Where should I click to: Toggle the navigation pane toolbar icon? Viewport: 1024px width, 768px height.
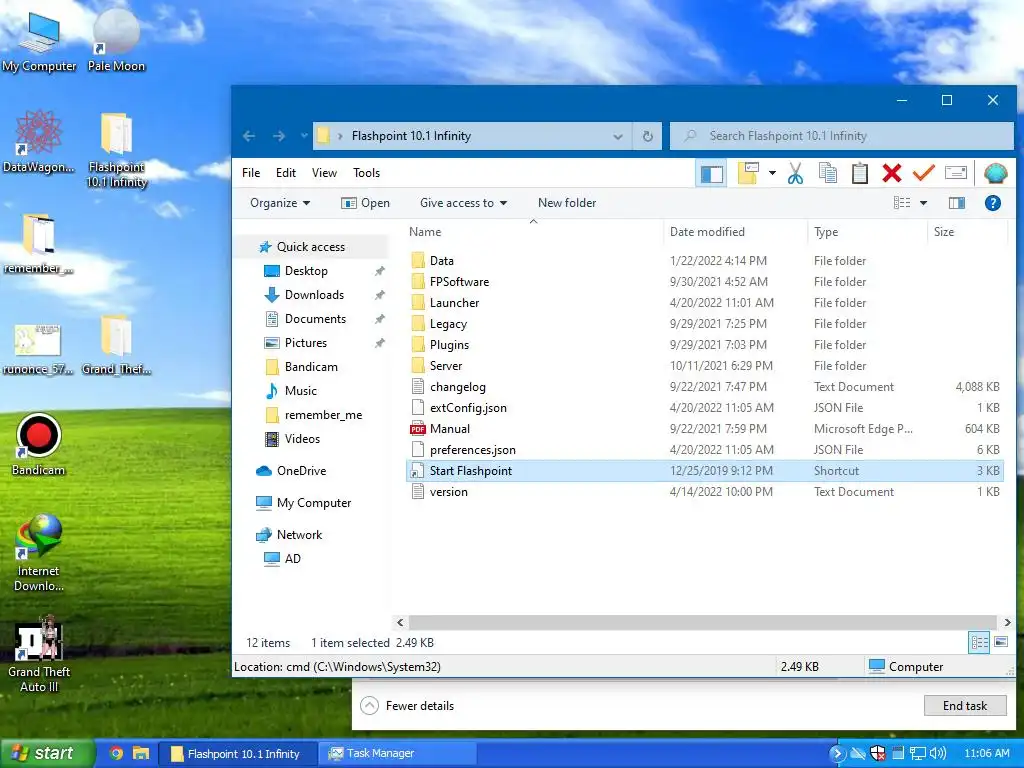tap(712, 174)
